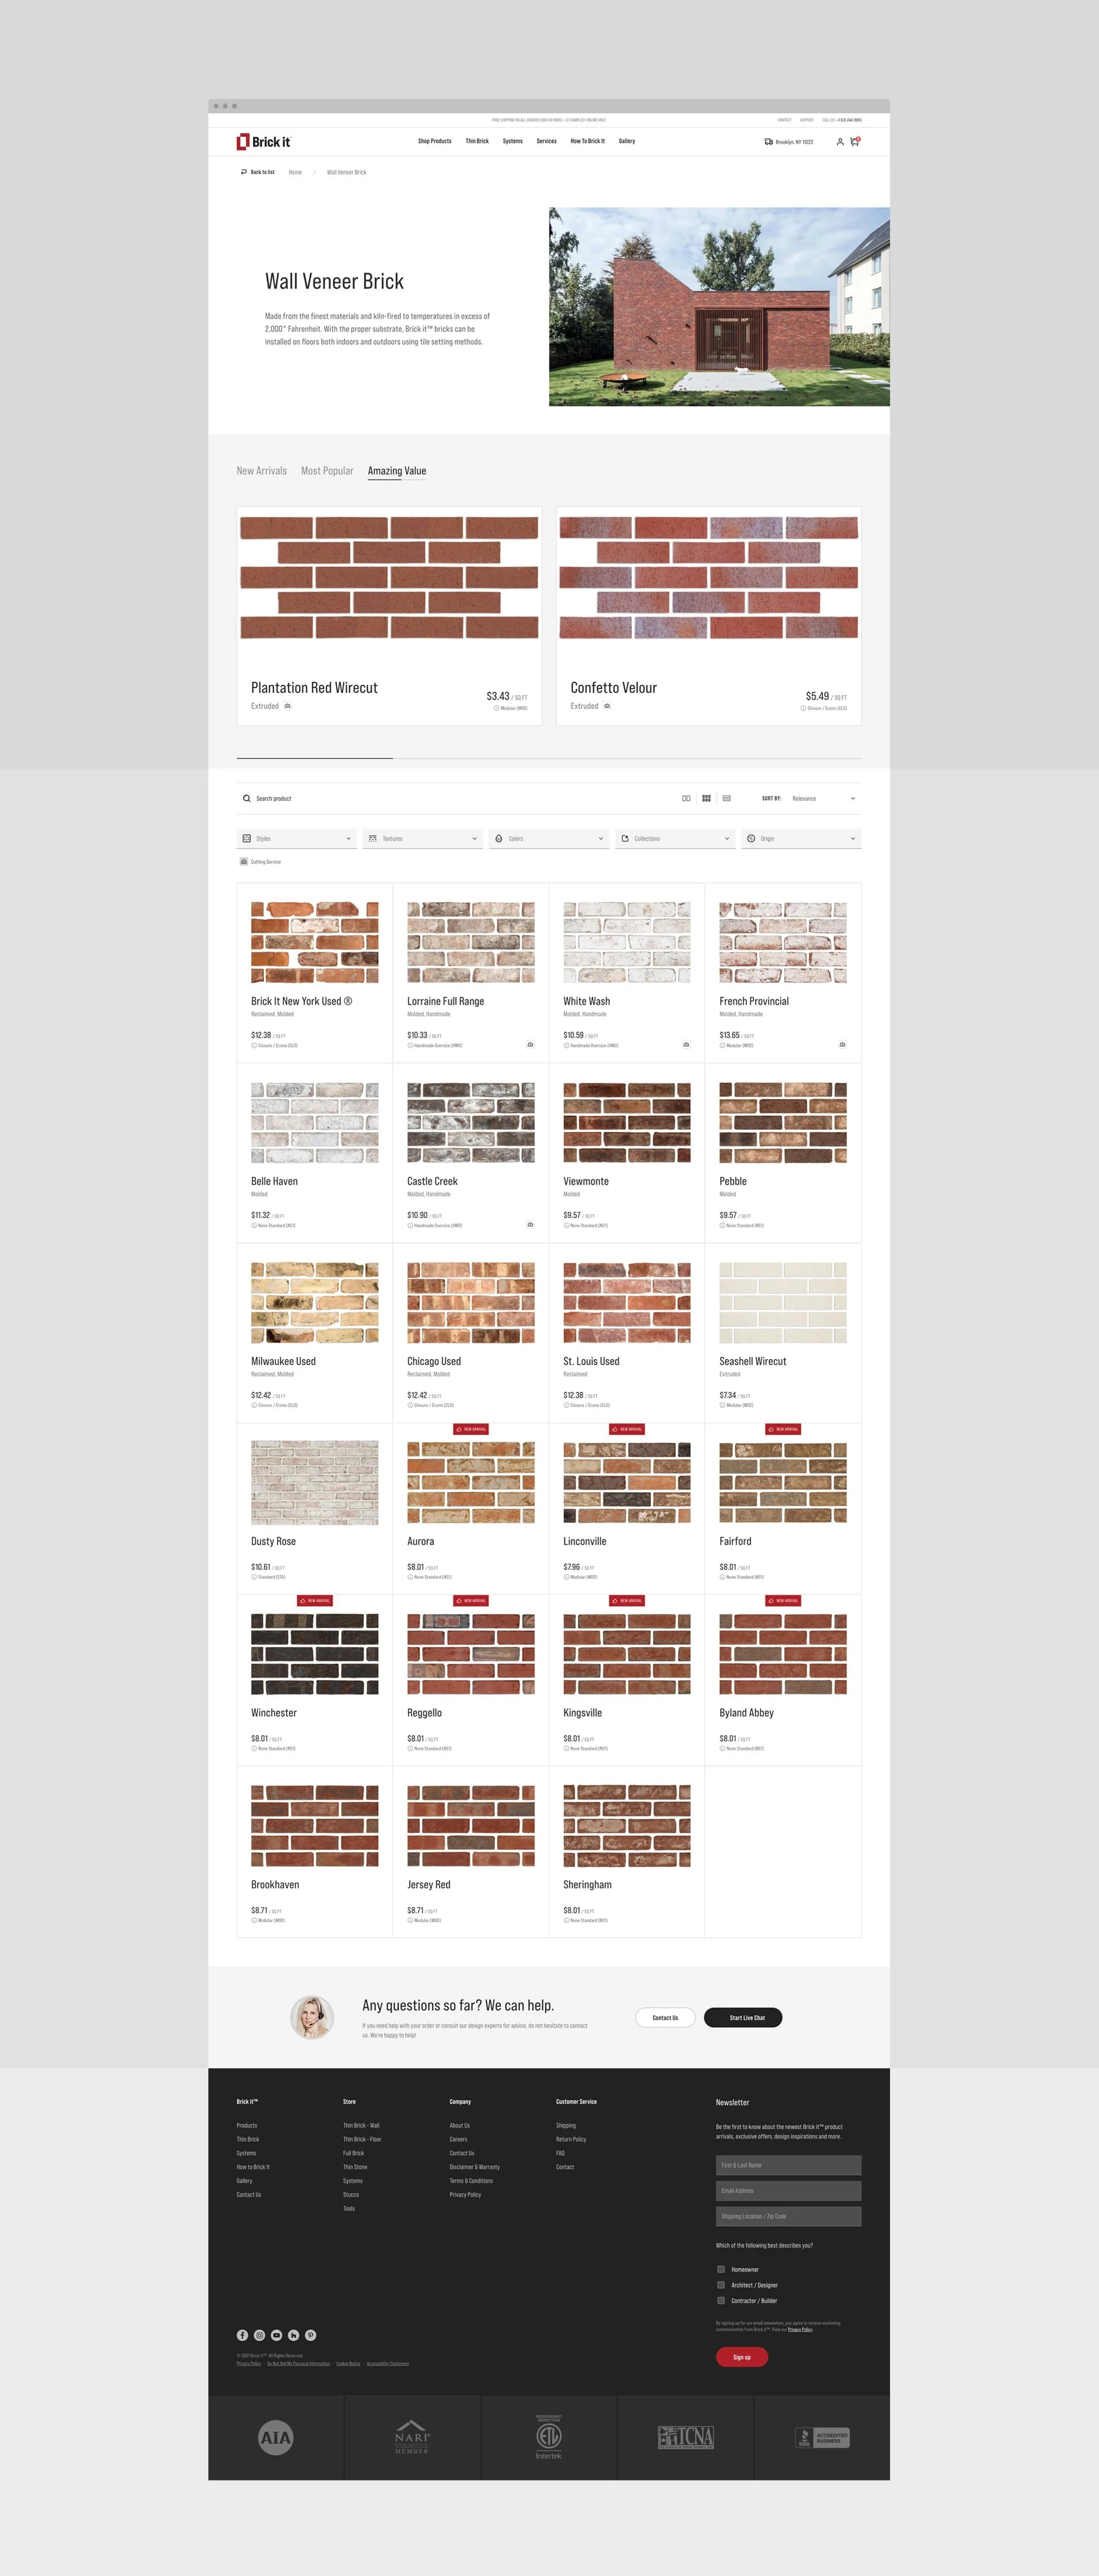The width and height of the screenshot is (1099, 2576).
Task: Open the shopping cart icon
Action: (854, 142)
